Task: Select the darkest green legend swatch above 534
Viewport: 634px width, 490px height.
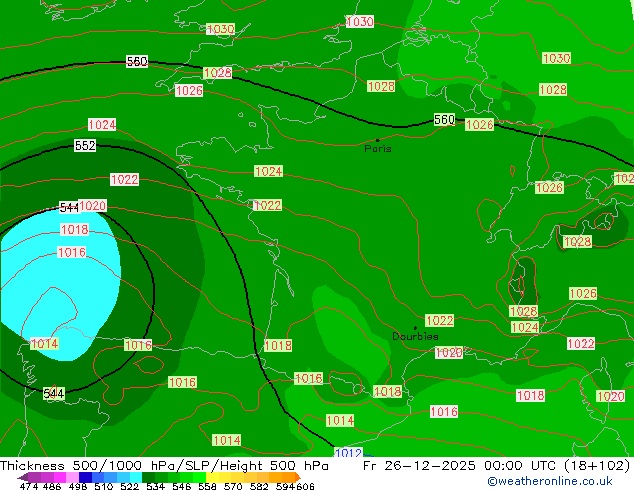Action: point(149,477)
